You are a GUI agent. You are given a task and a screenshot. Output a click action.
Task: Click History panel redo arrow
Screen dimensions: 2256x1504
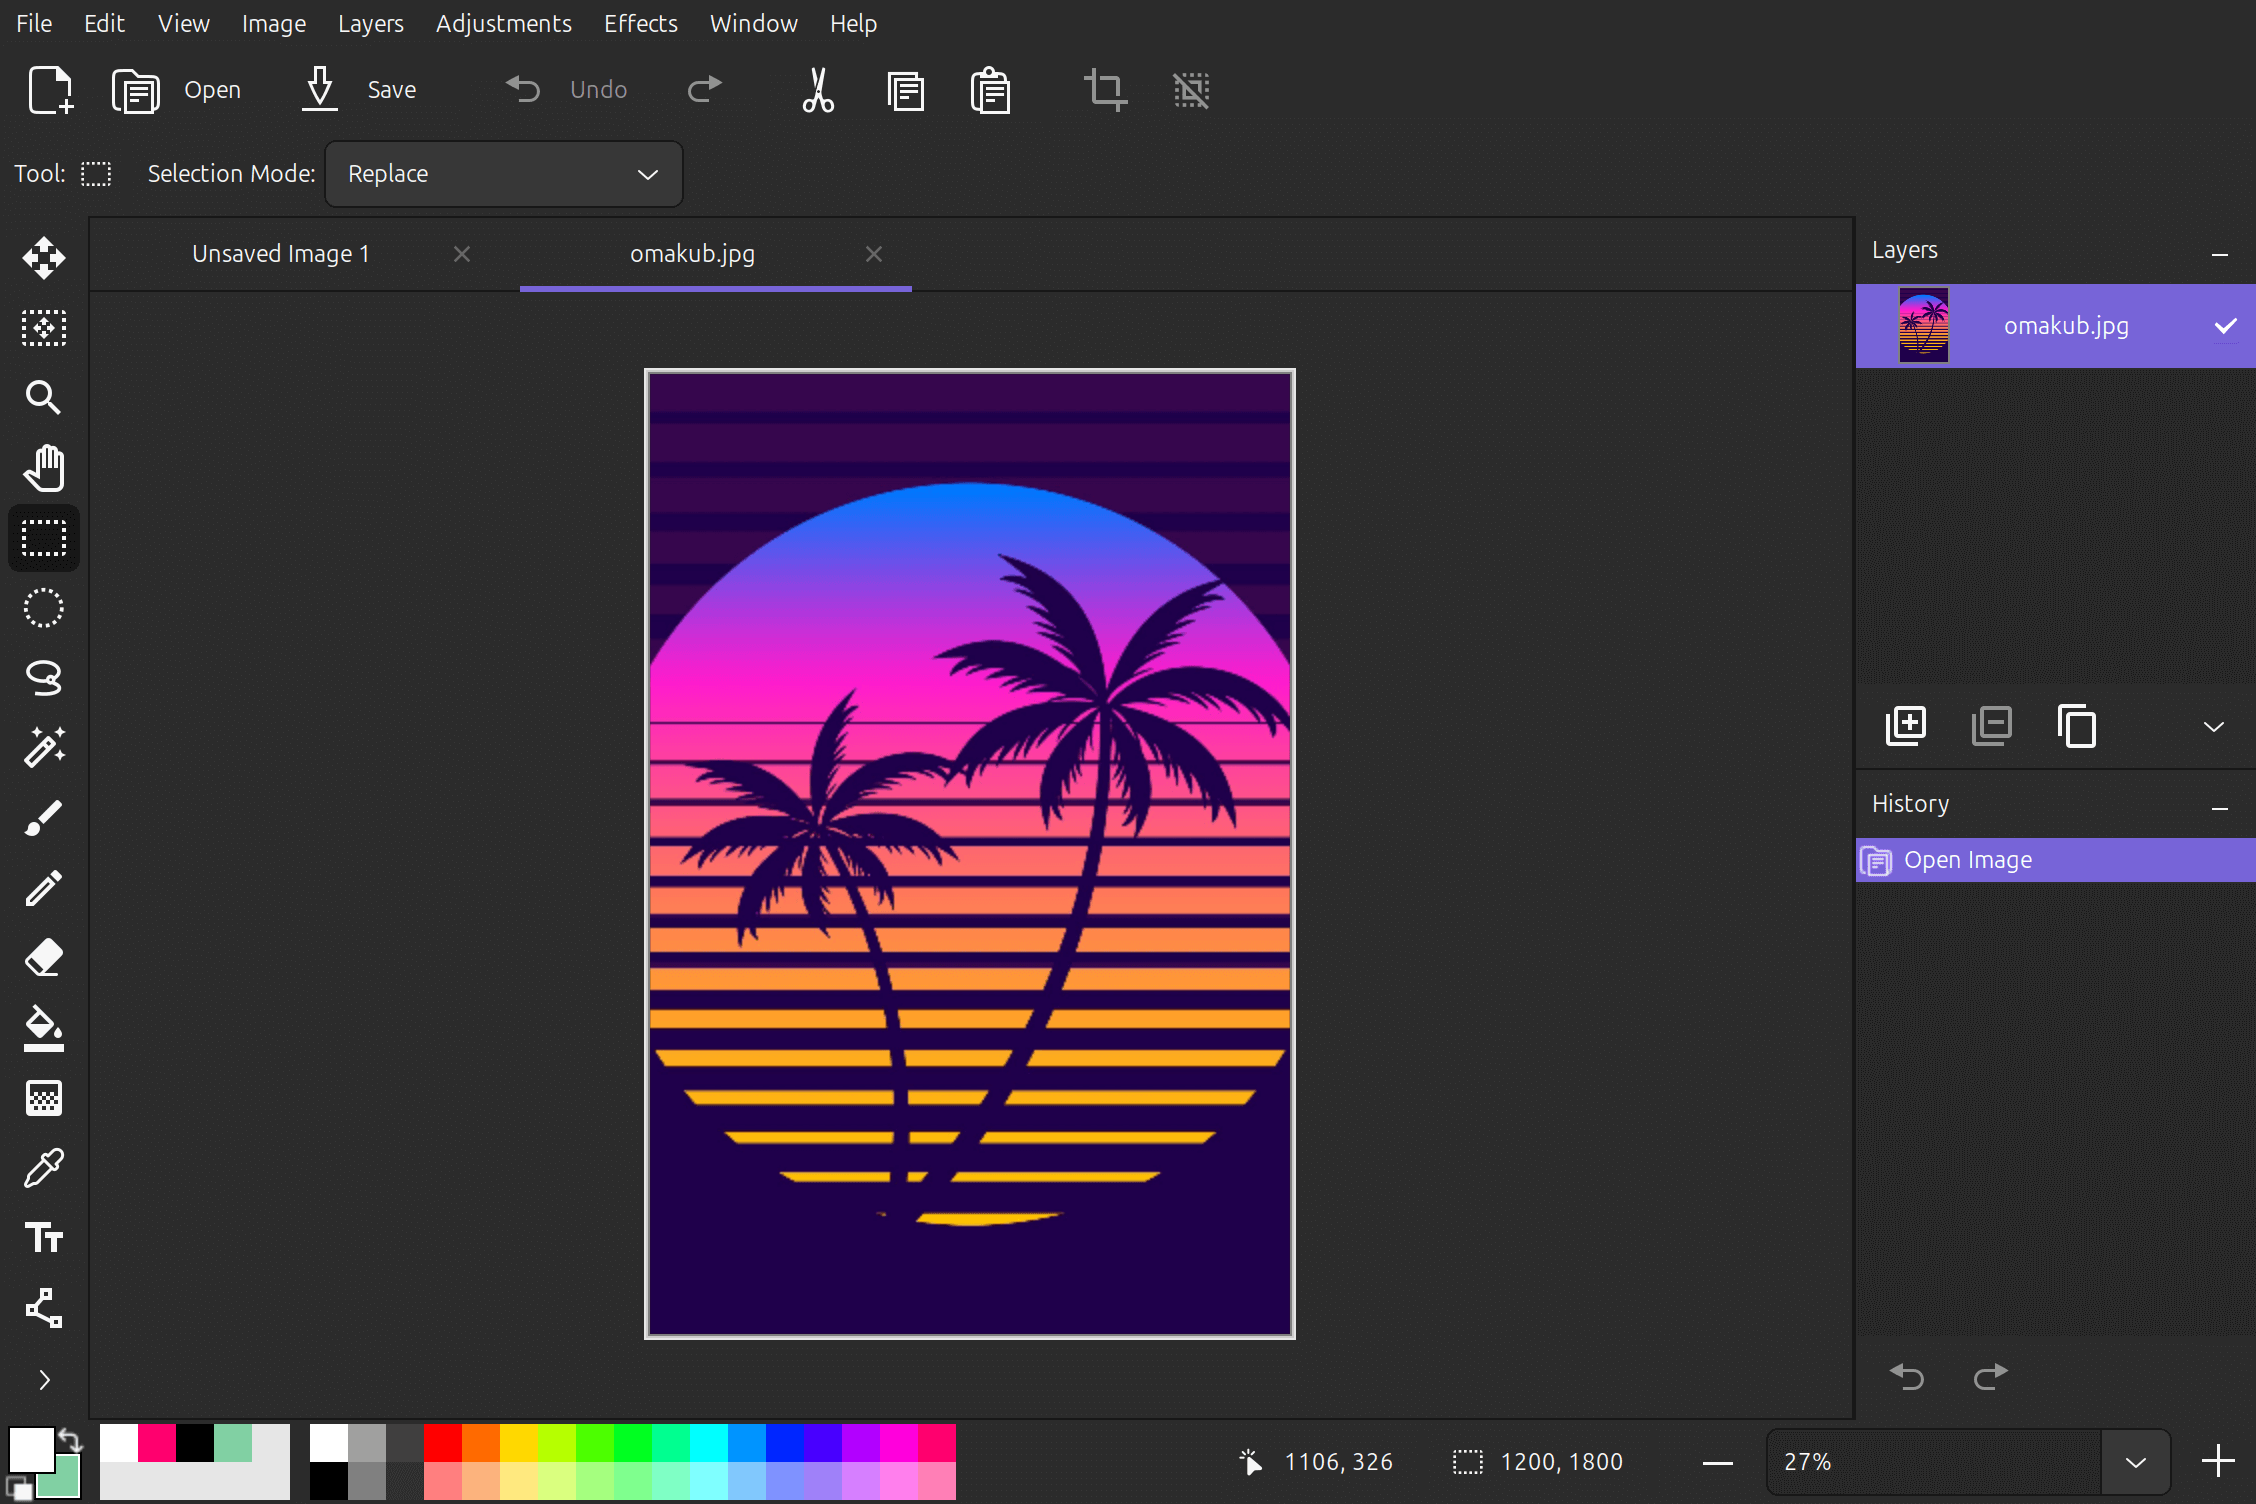click(x=1991, y=1377)
